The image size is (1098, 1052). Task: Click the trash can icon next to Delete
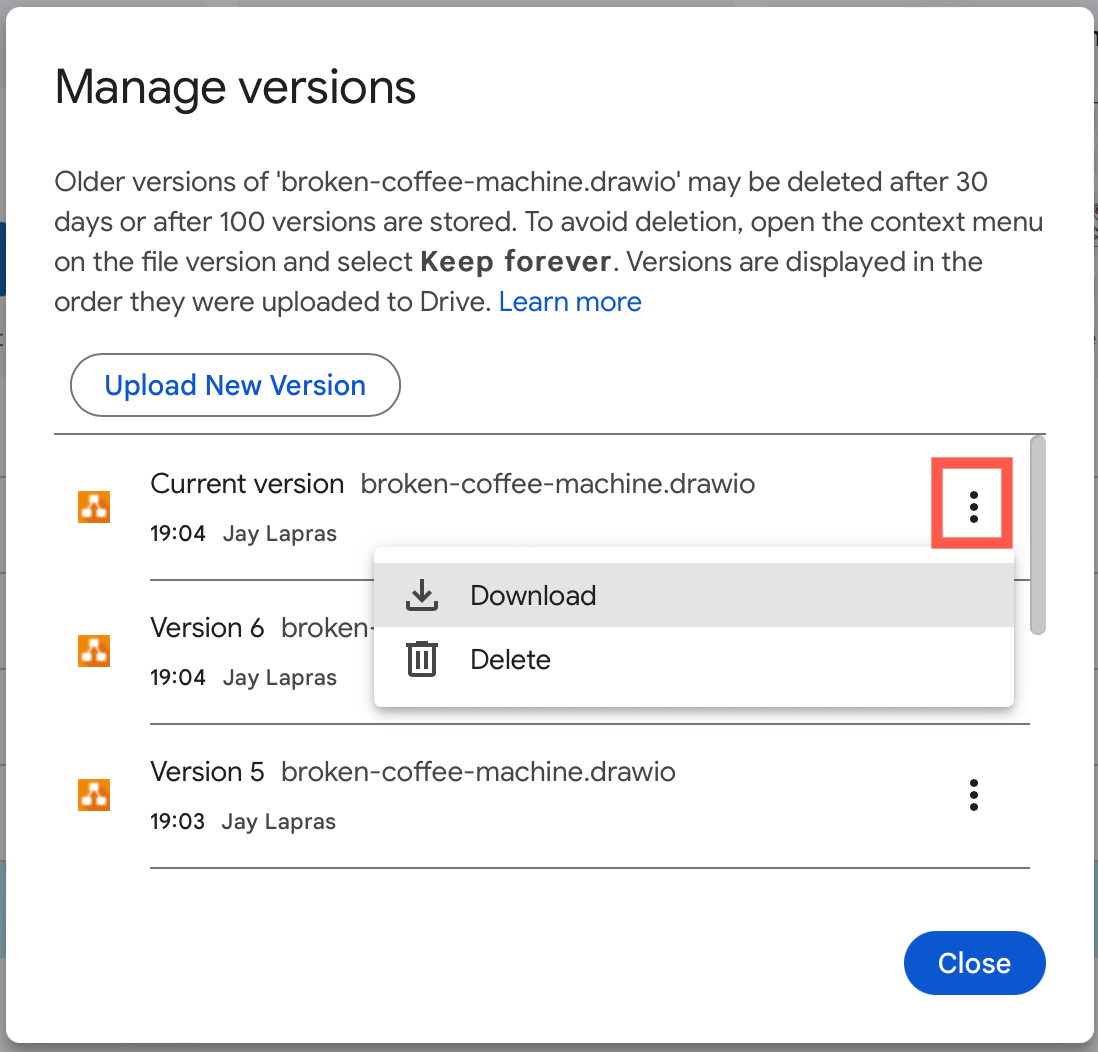[421, 658]
